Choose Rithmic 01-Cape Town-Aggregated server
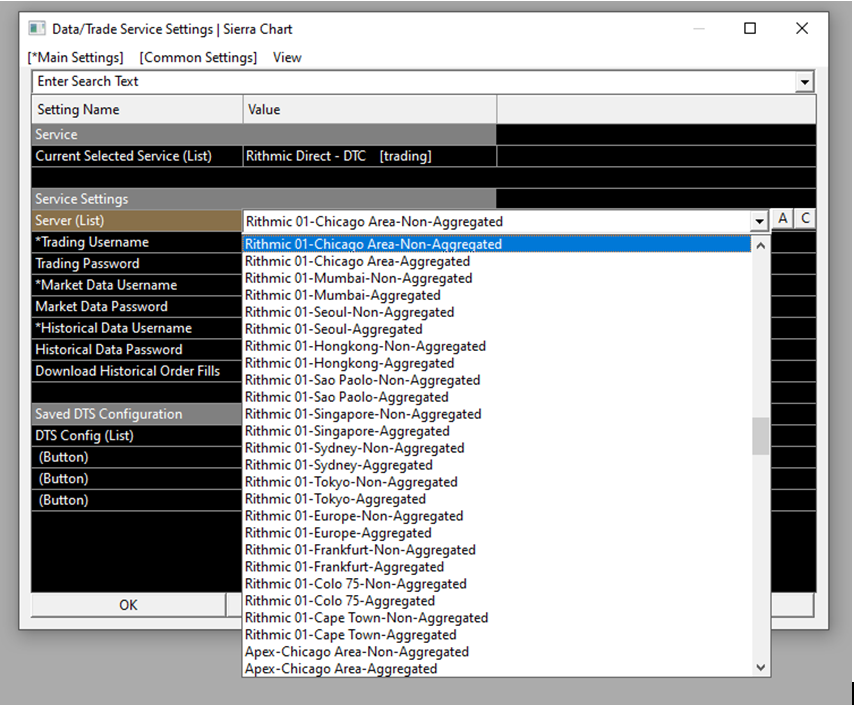The height and width of the screenshot is (707, 855). (x=350, y=635)
